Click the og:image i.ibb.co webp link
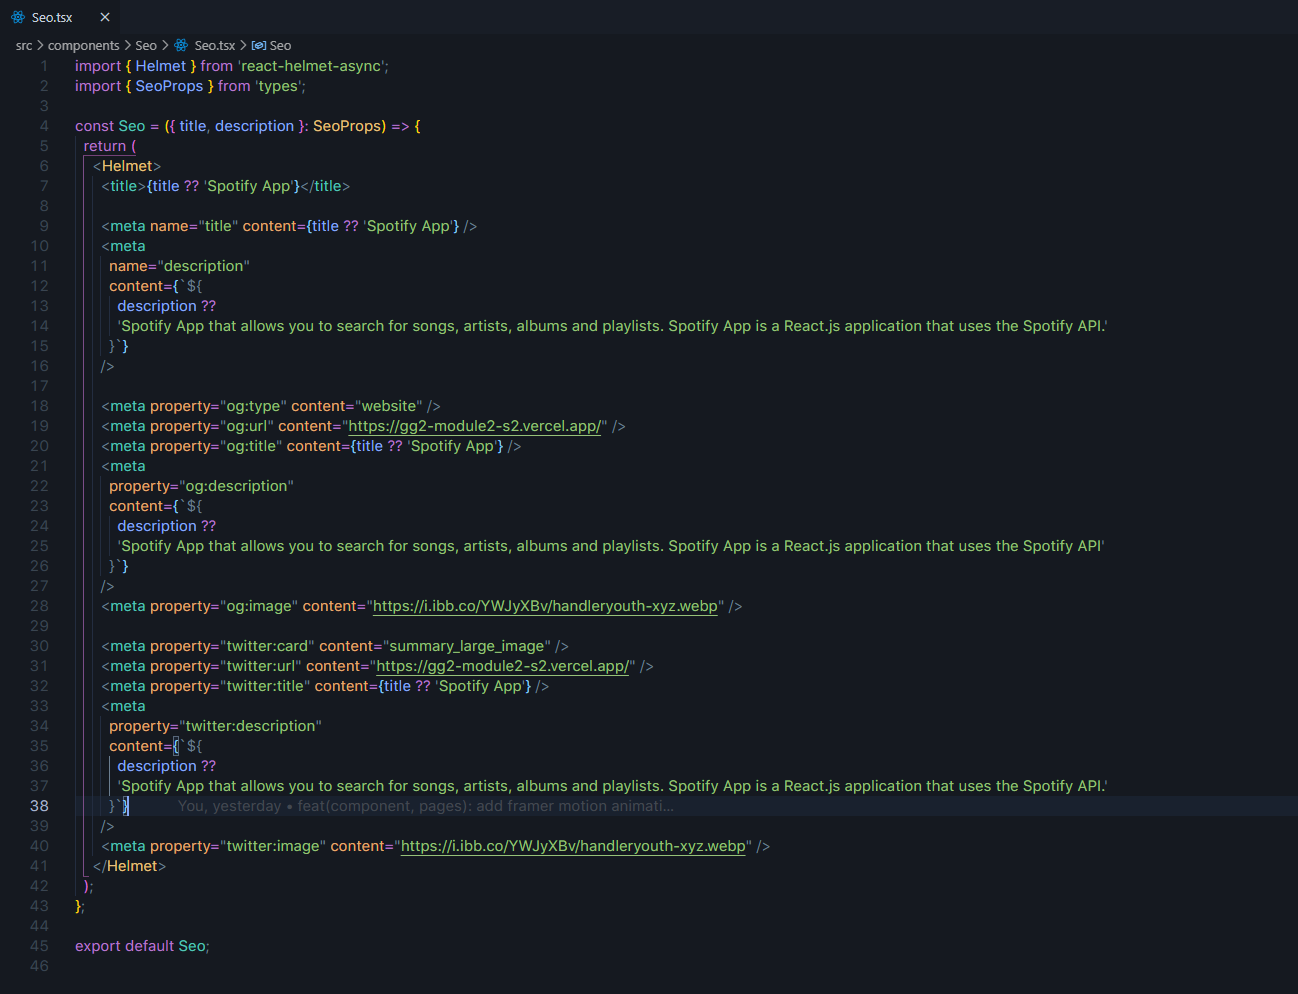This screenshot has height=994, width=1298. click(x=545, y=606)
